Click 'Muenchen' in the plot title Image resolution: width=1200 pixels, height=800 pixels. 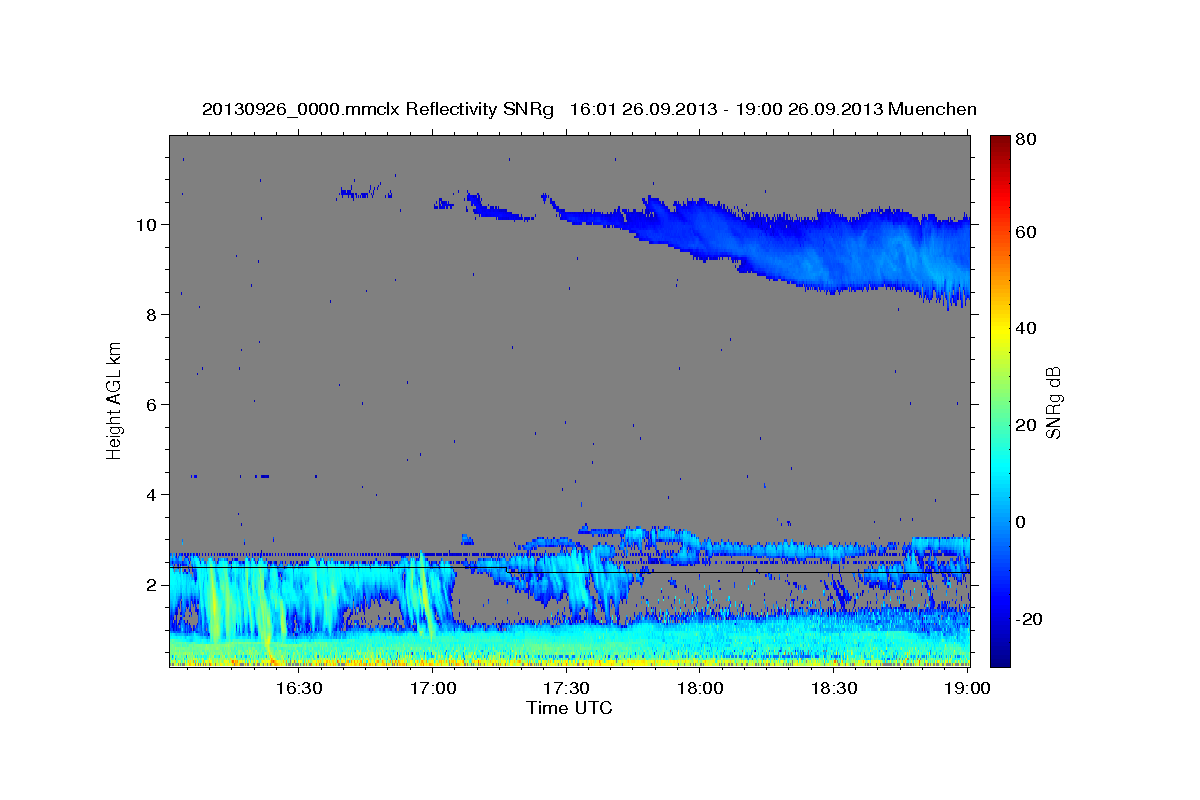(x=930, y=109)
